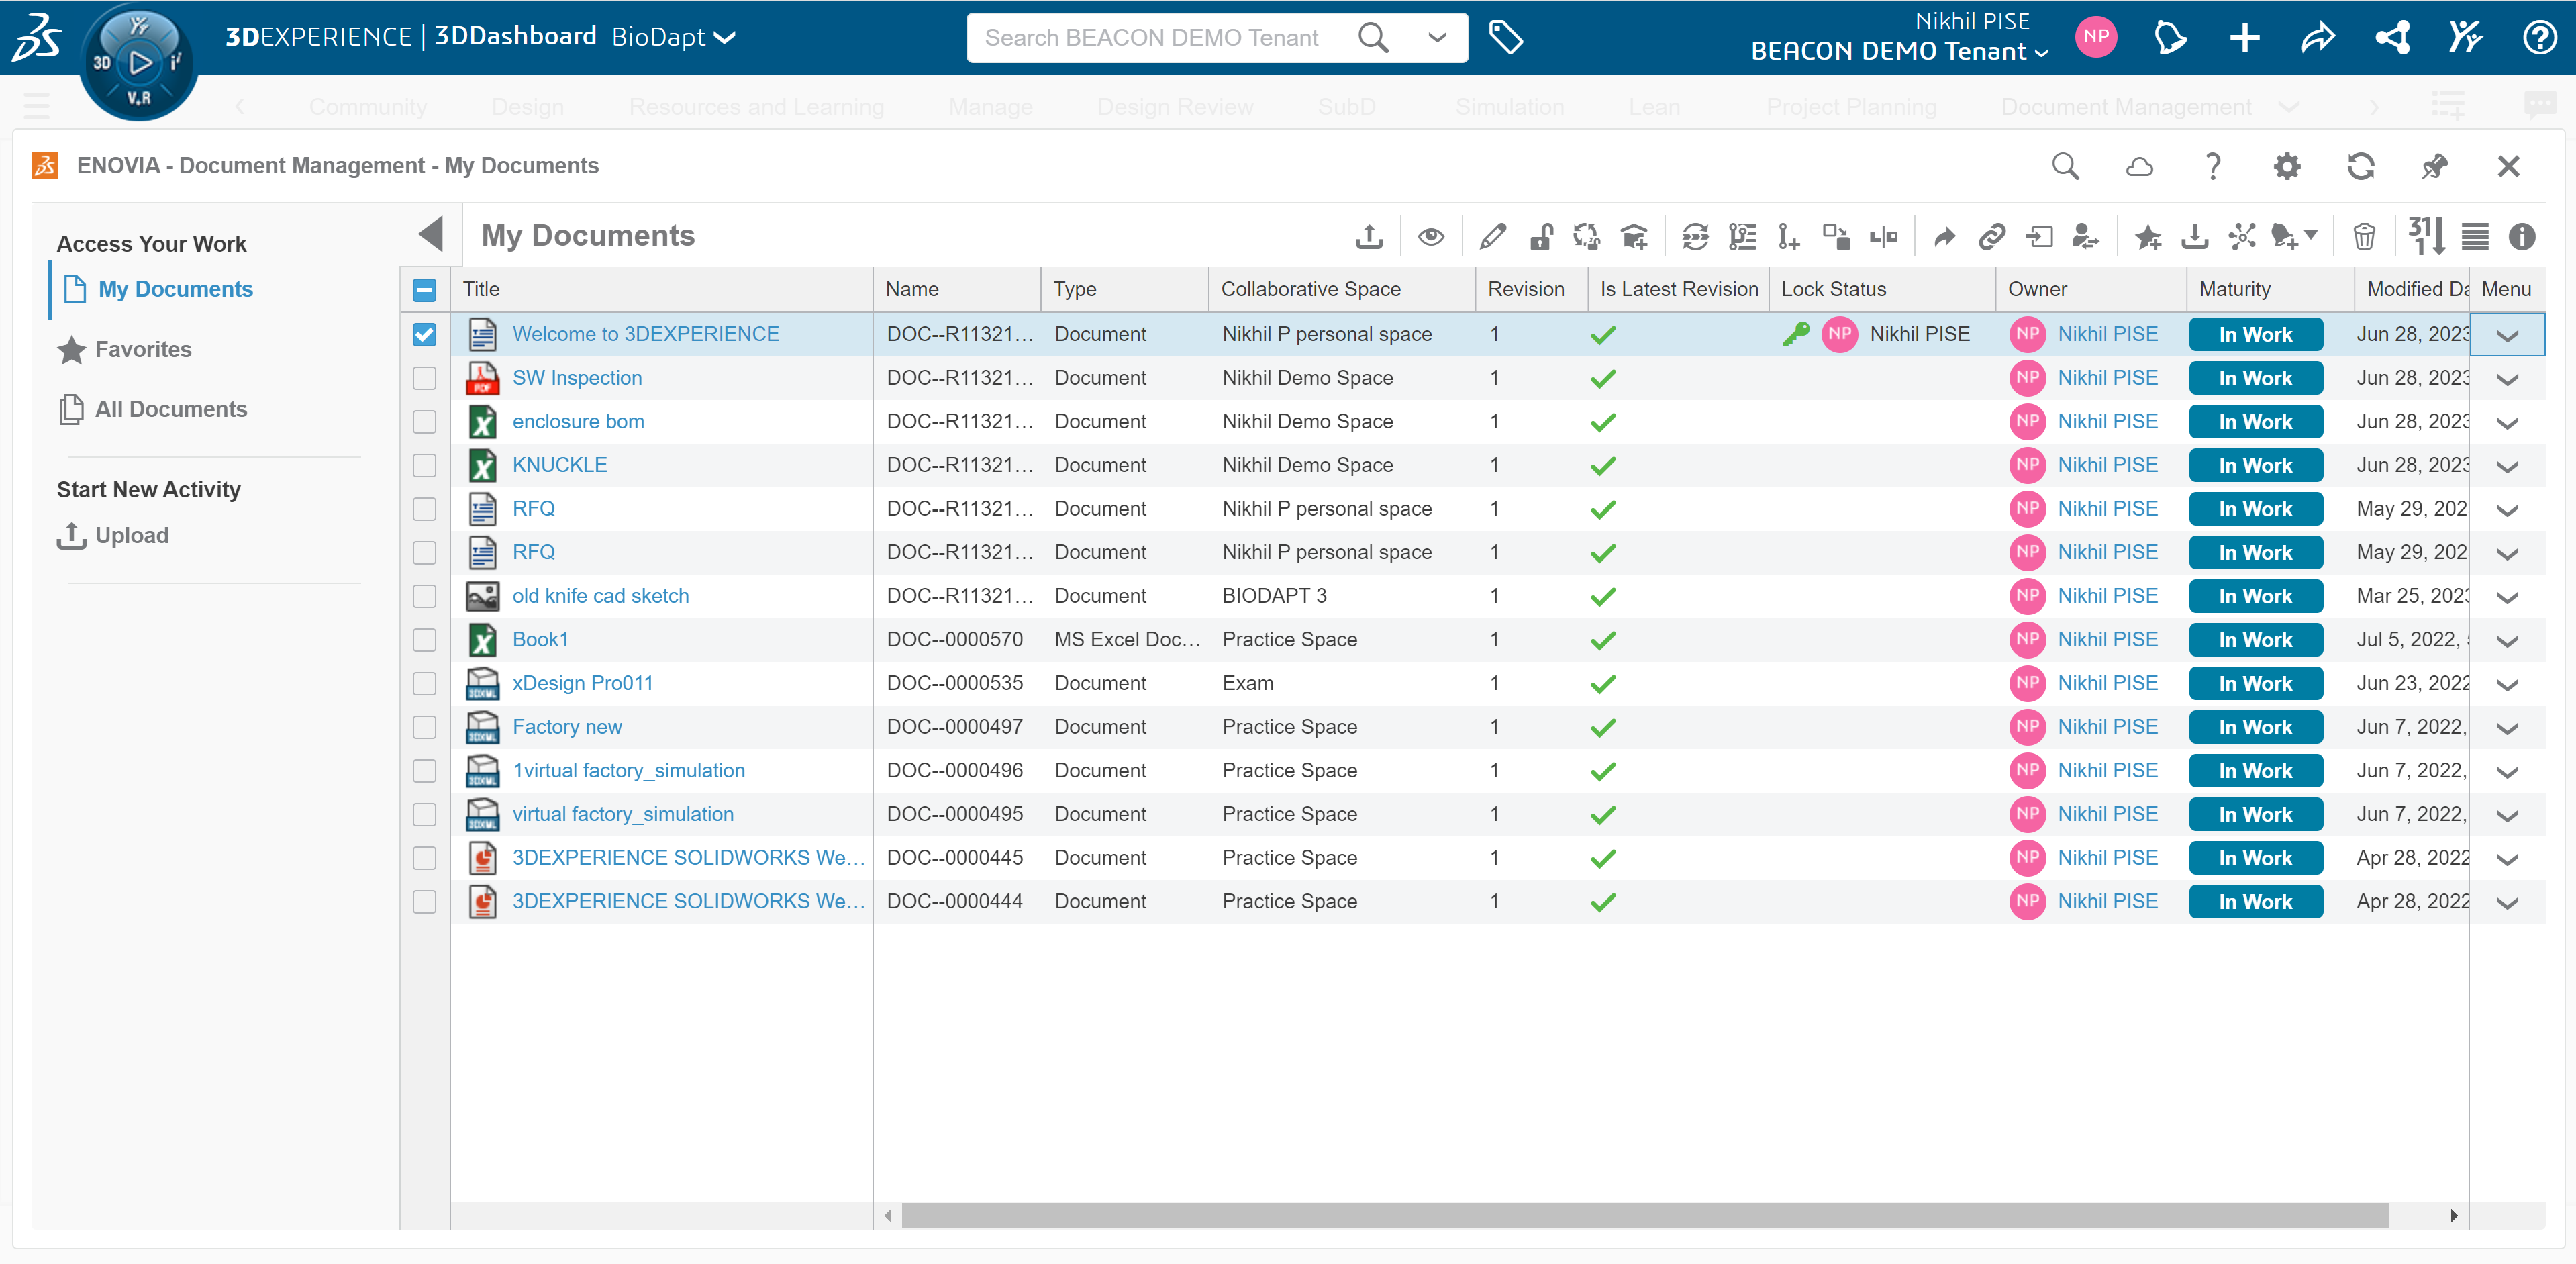Click the compare icon in the toolbar
This screenshot has height=1264, width=2576.
tap(1883, 237)
